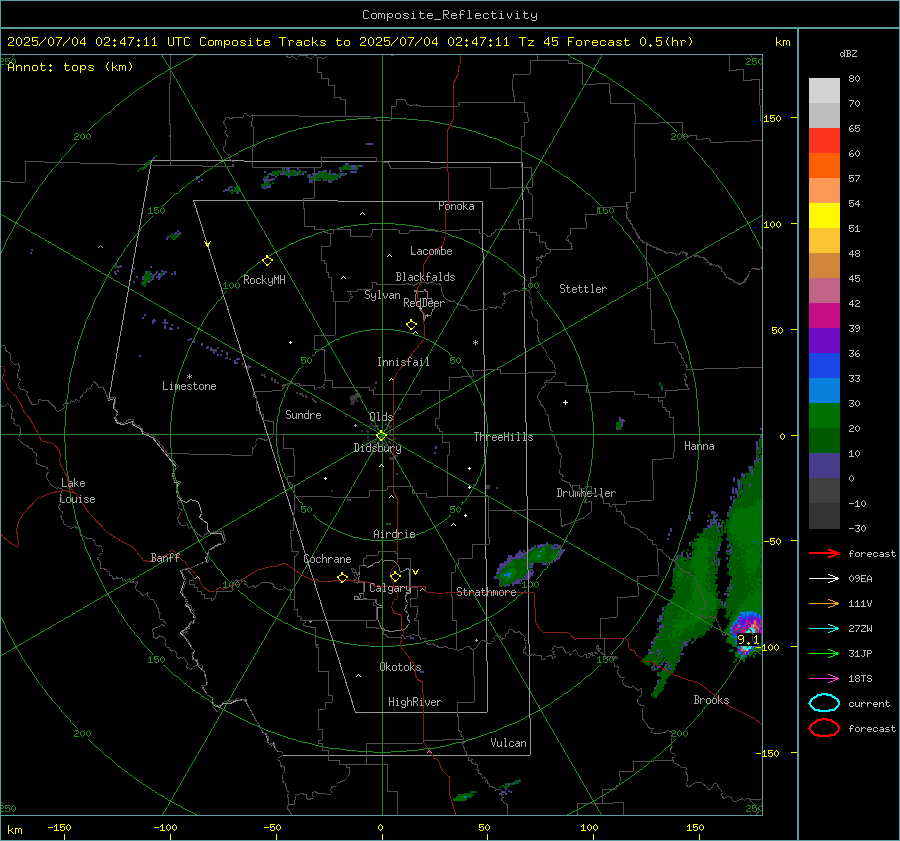Click the Drumheller label

point(586,493)
